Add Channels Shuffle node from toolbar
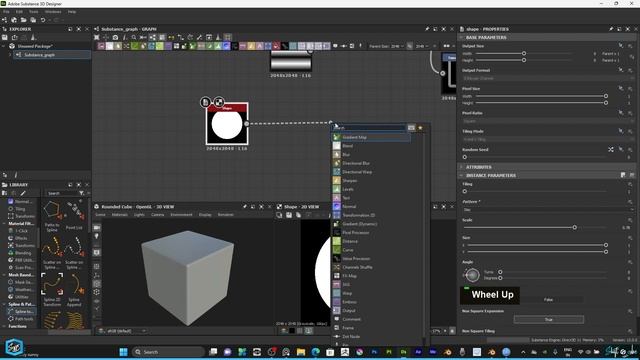 [x=127, y=46]
